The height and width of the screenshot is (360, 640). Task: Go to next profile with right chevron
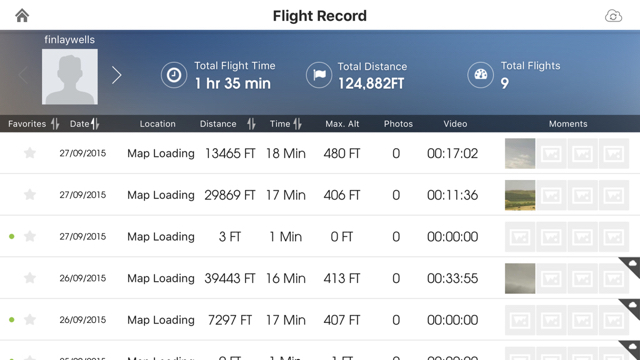tap(117, 76)
